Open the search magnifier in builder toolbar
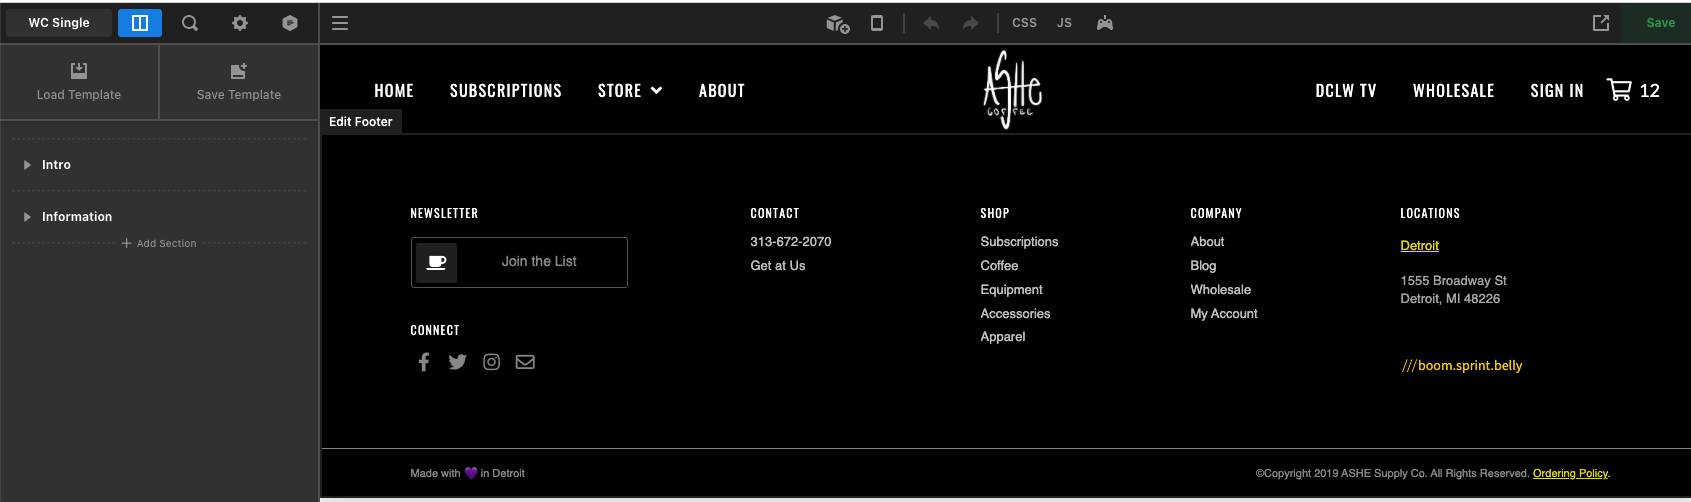This screenshot has height=502, width=1691. point(189,23)
